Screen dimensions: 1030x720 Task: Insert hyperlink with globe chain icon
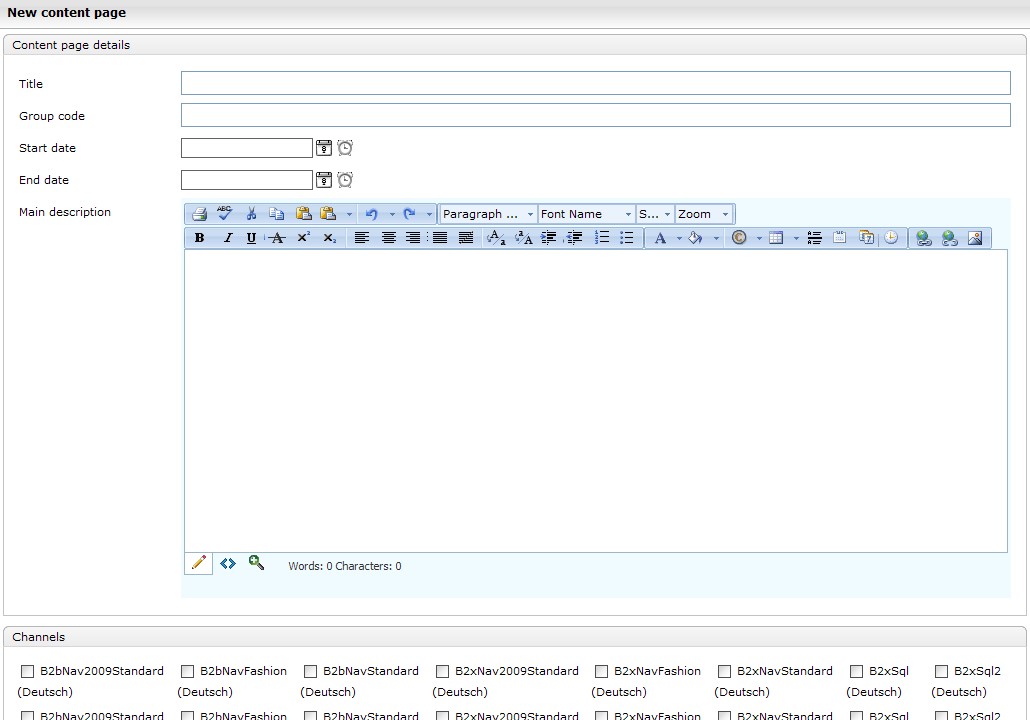[x=924, y=238]
